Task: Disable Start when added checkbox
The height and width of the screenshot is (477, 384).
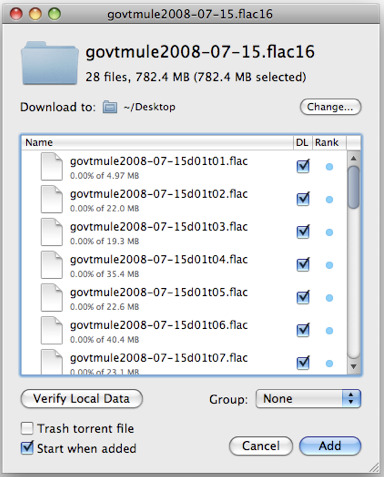Action: 27,448
